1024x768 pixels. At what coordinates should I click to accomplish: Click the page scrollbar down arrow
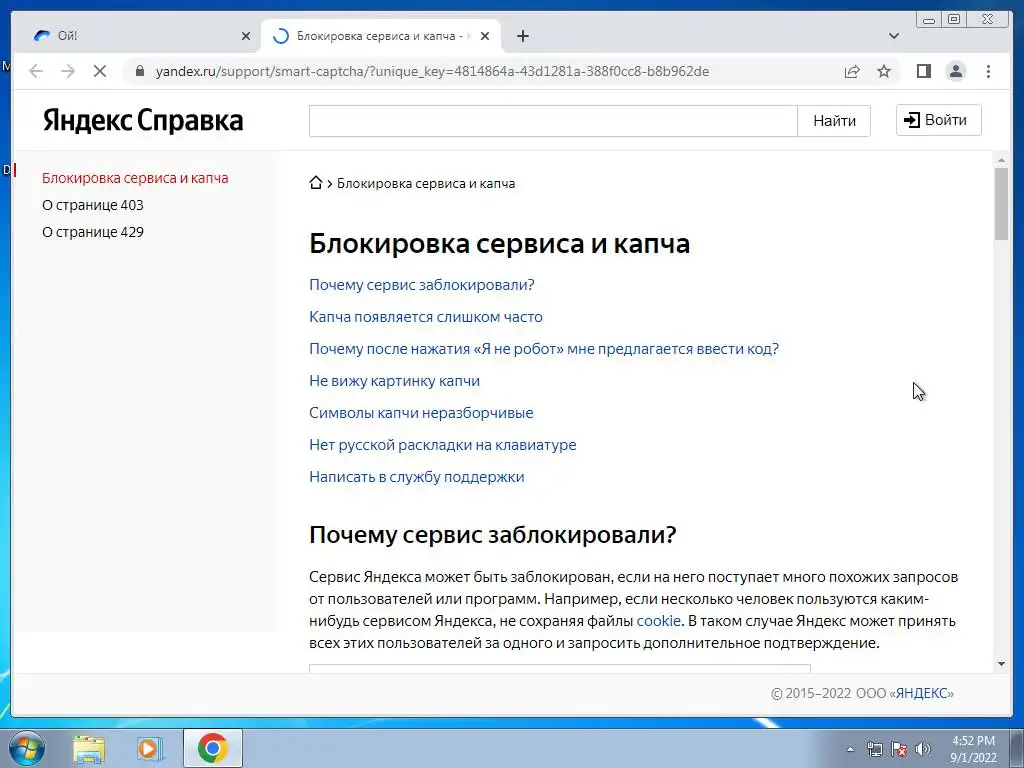pos(1001,664)
